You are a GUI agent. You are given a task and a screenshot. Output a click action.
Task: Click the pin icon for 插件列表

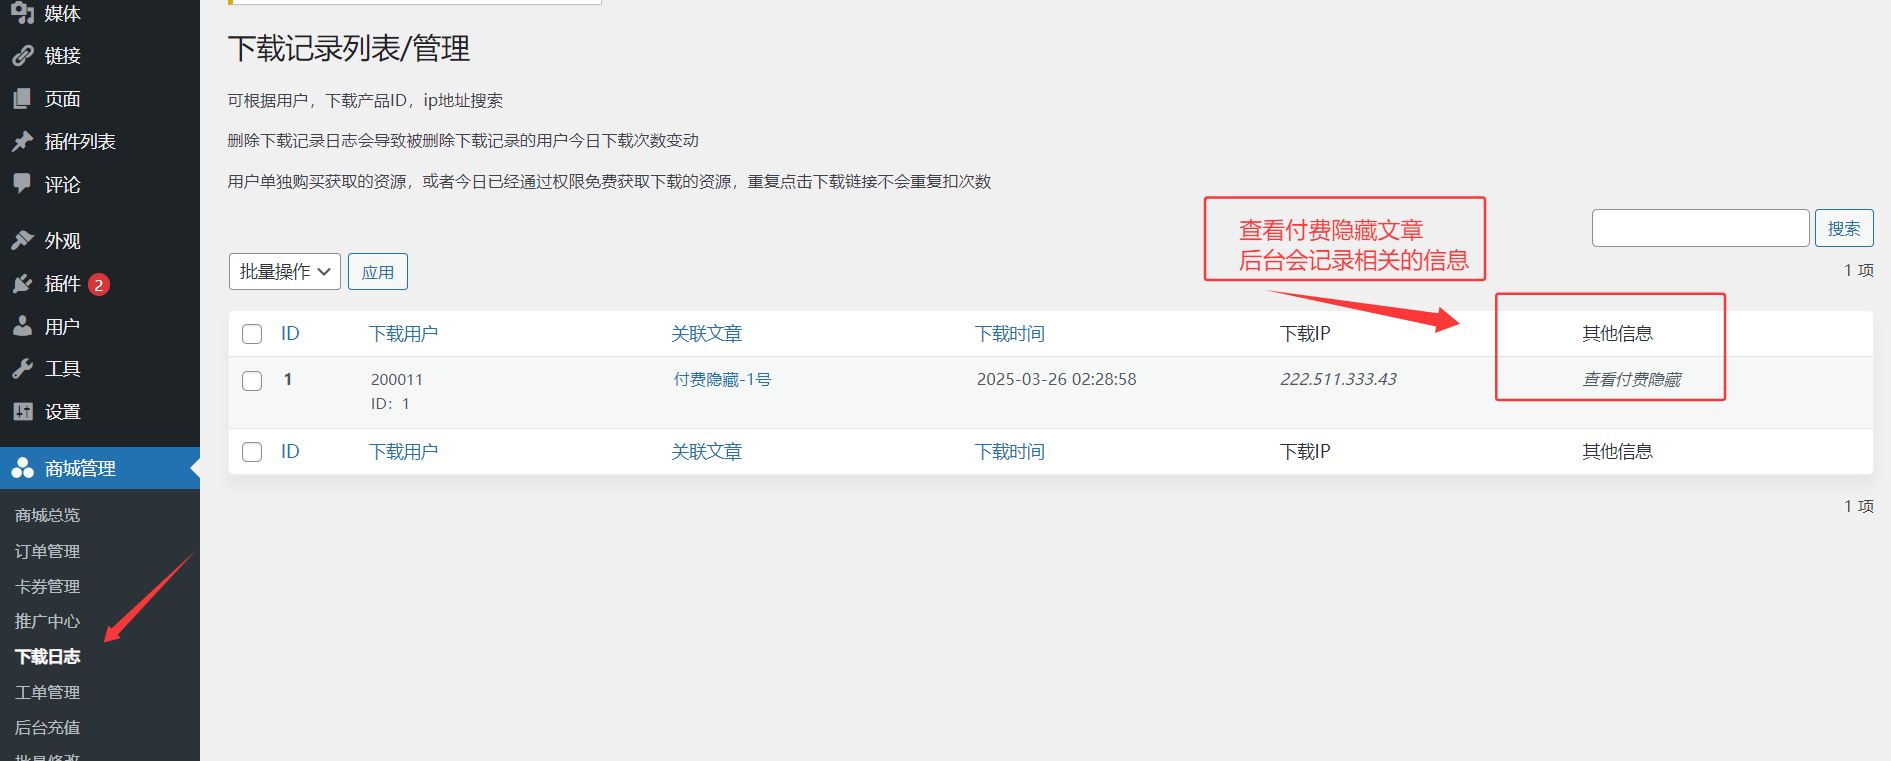click(22, 142)
